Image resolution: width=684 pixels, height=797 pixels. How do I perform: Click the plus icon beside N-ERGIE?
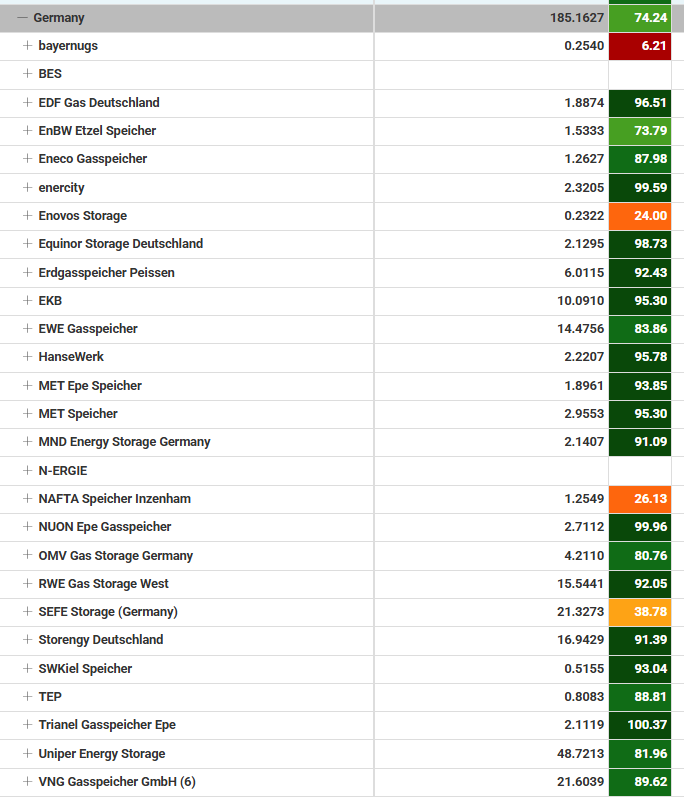click(28, 470)
